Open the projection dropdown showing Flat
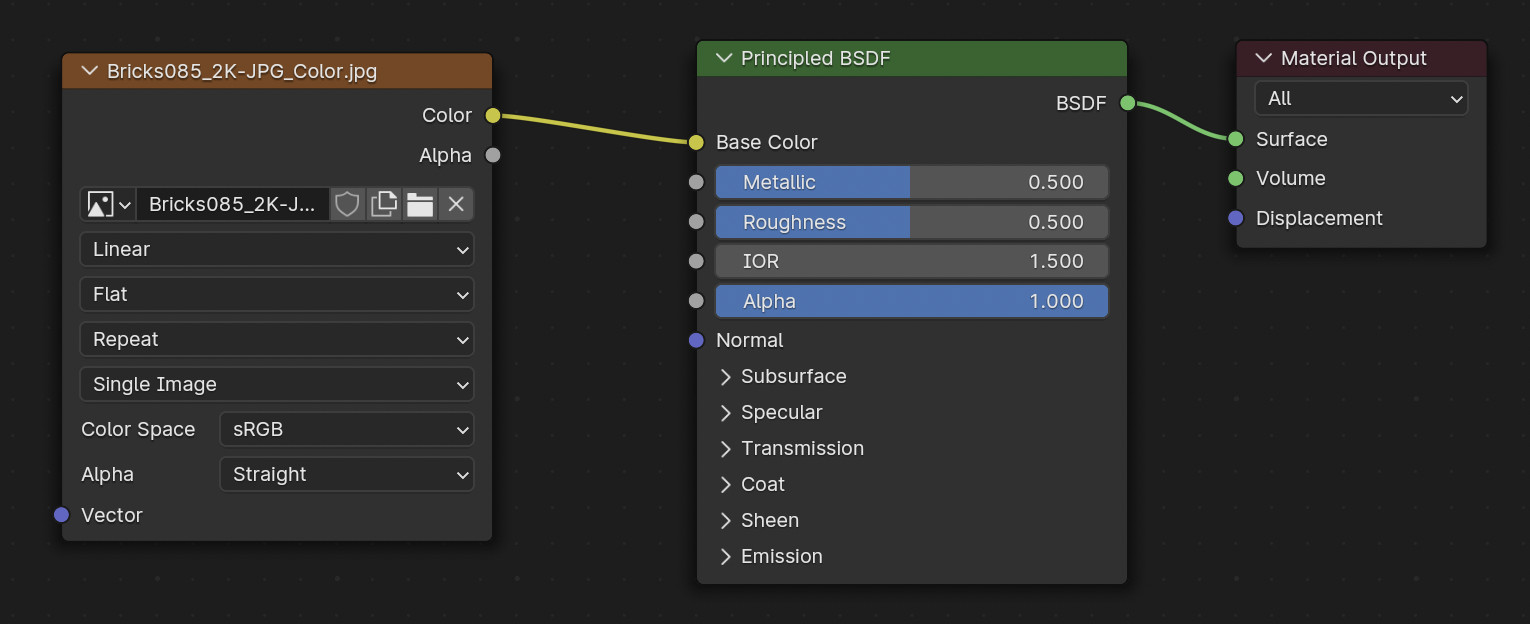Screen dimensions: 1530x624 (x=276, y=294)
